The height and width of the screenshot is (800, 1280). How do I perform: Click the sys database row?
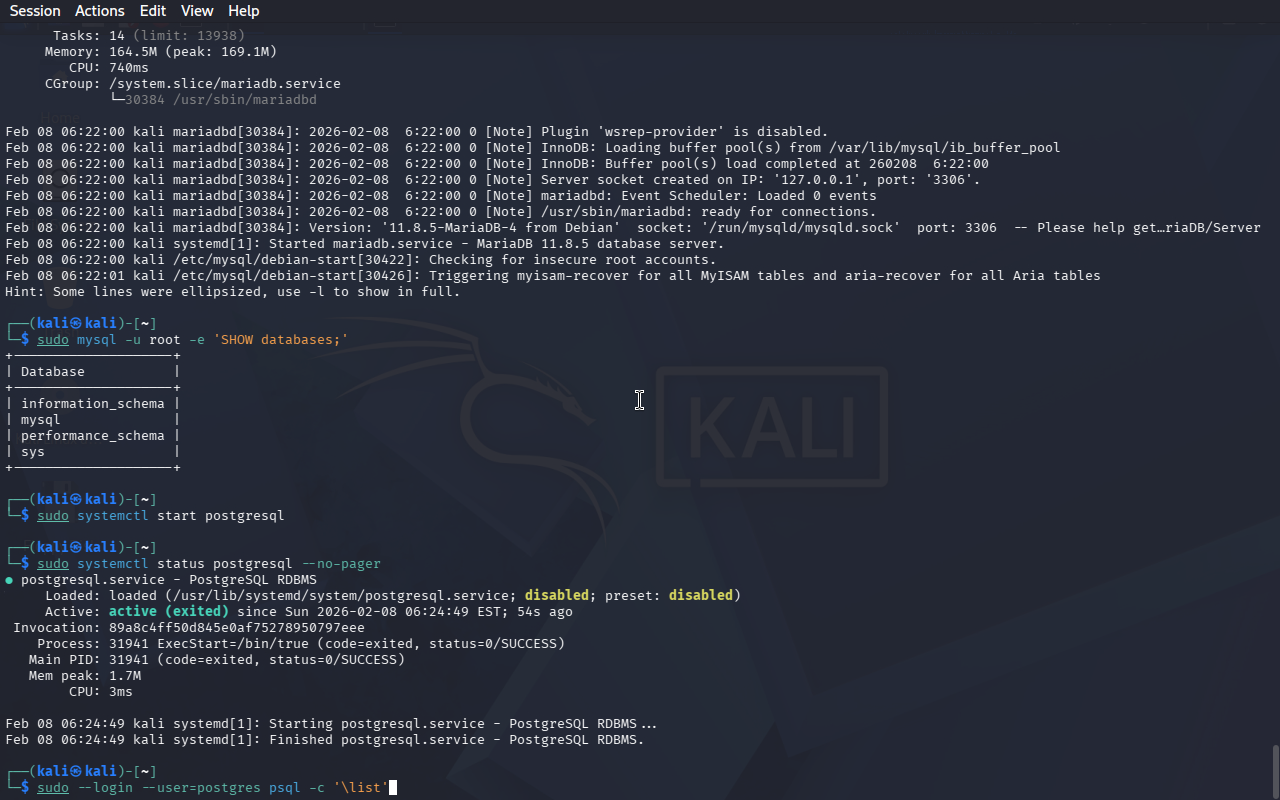(x=33, y=452)
